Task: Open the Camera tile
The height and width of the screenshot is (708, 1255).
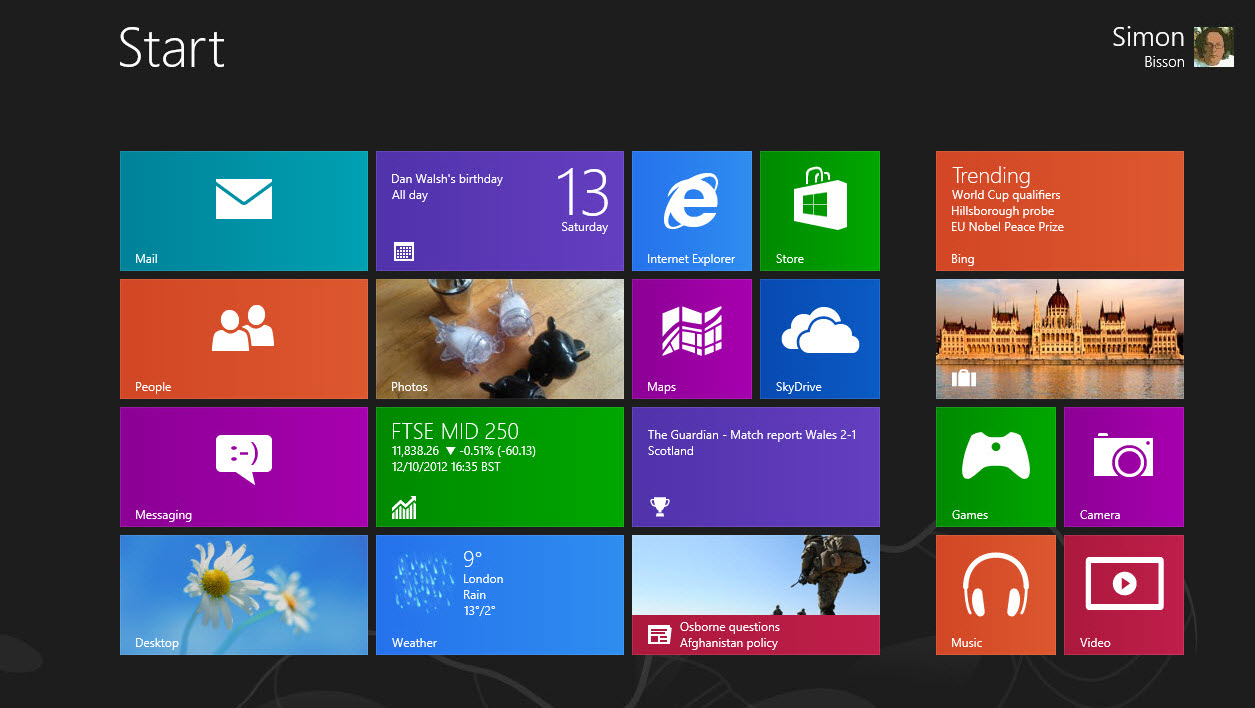Action: 1124,467
